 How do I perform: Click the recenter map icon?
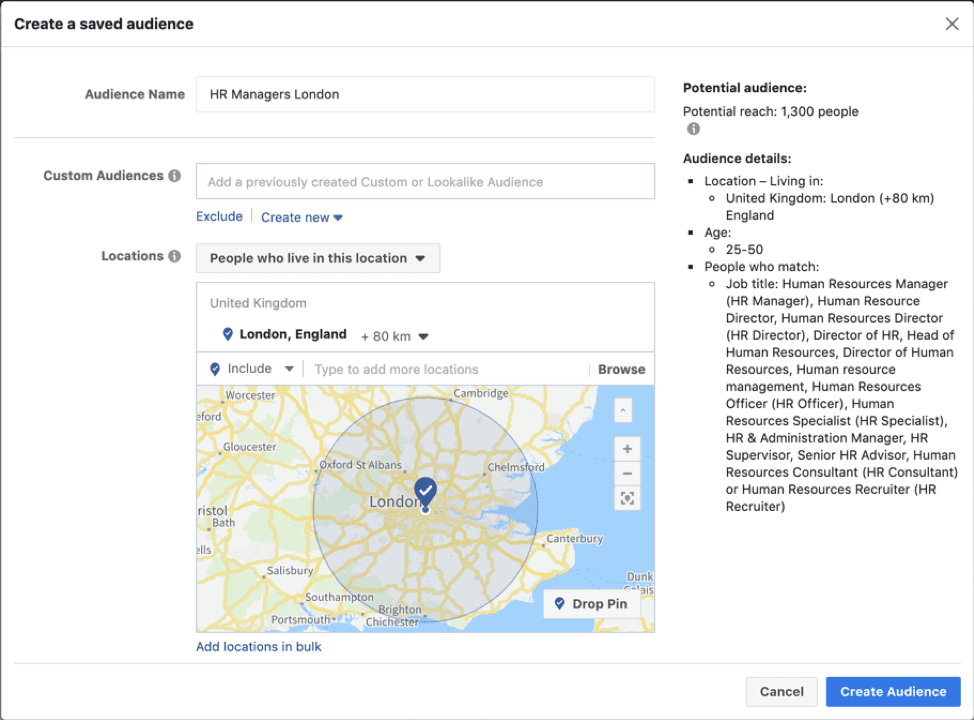pyautogui.click(x=627, y=497)
